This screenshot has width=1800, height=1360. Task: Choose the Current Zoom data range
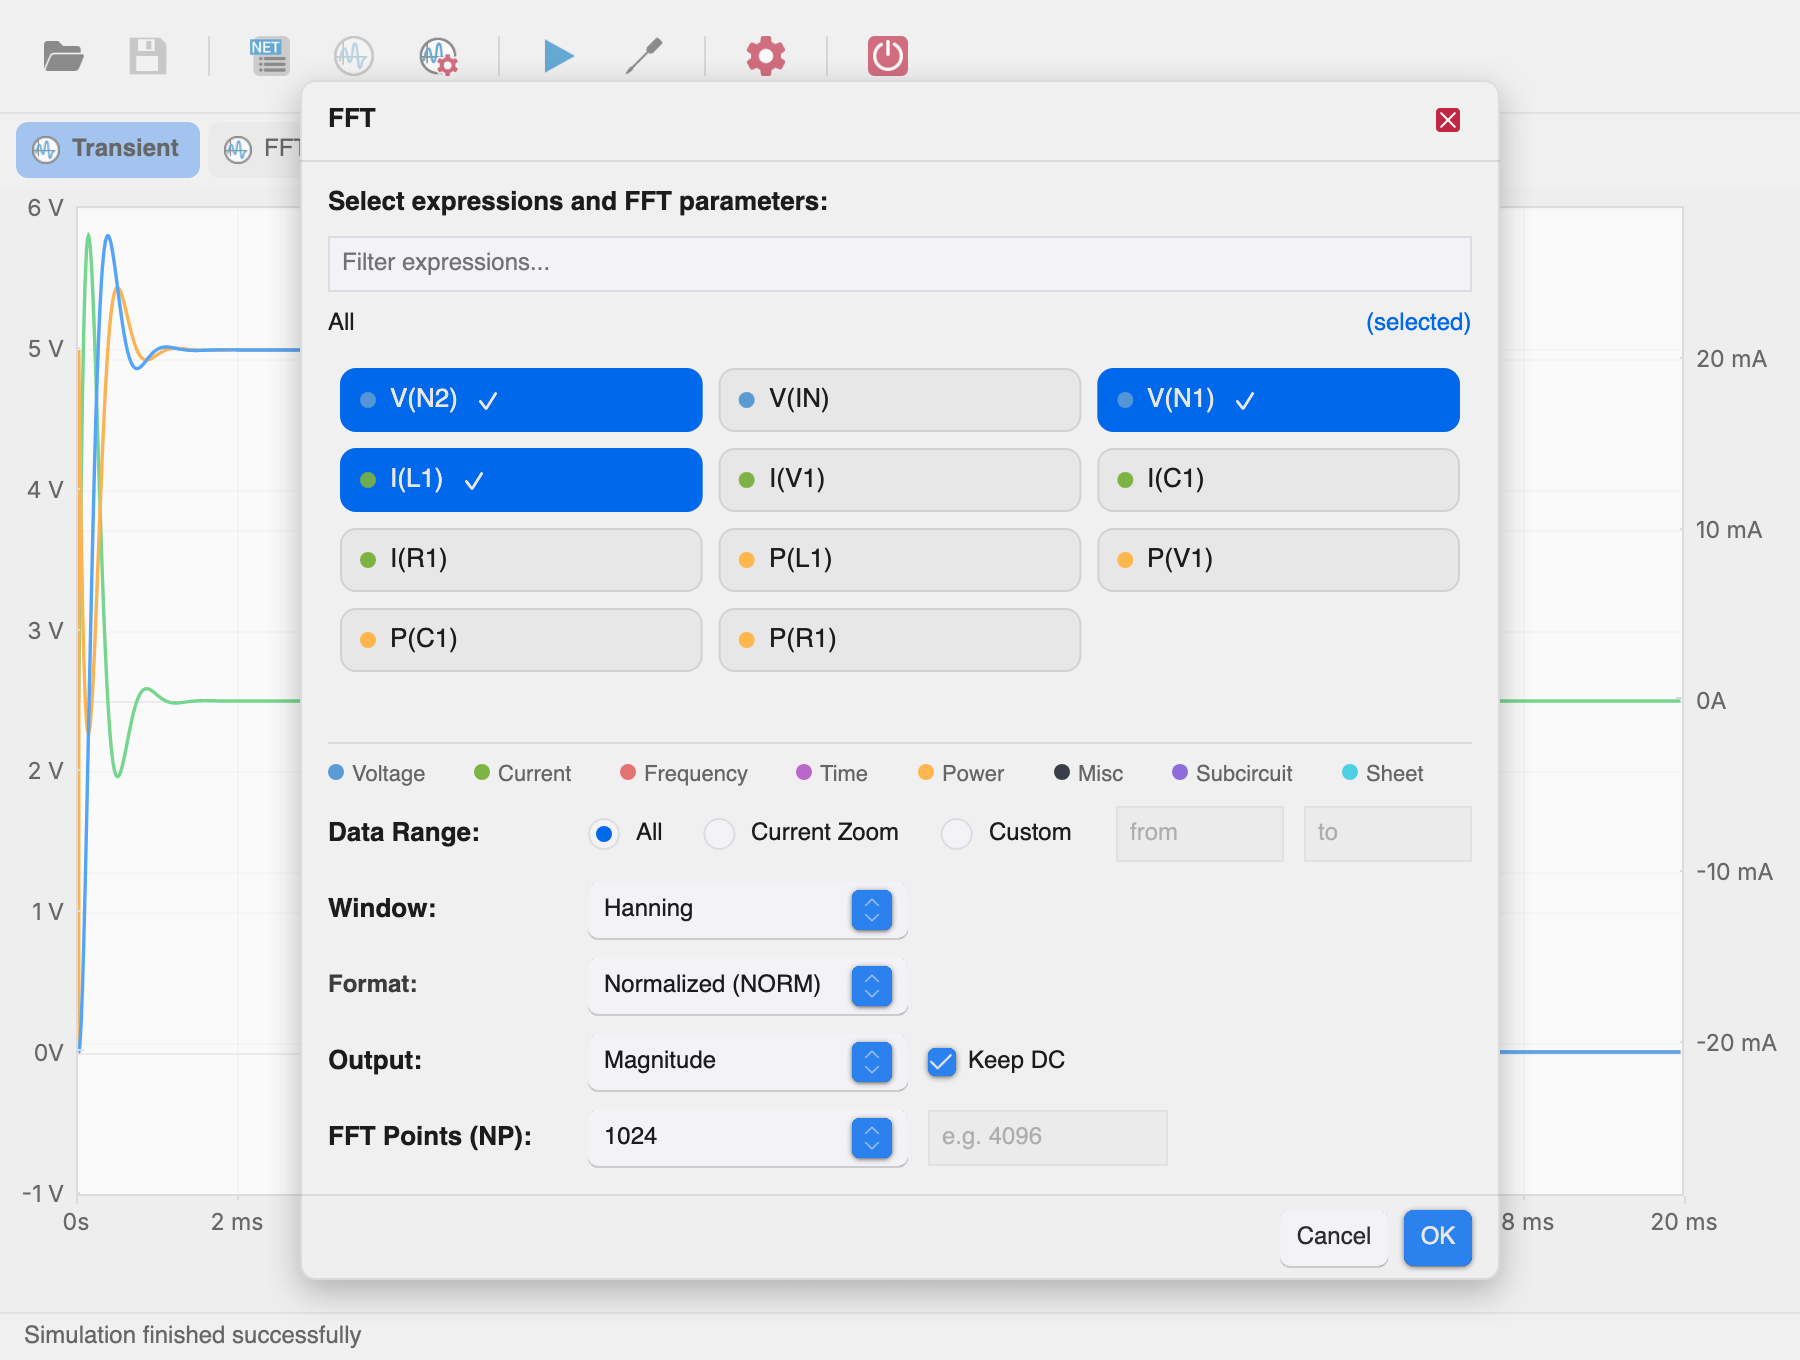[x=719, y=834]
